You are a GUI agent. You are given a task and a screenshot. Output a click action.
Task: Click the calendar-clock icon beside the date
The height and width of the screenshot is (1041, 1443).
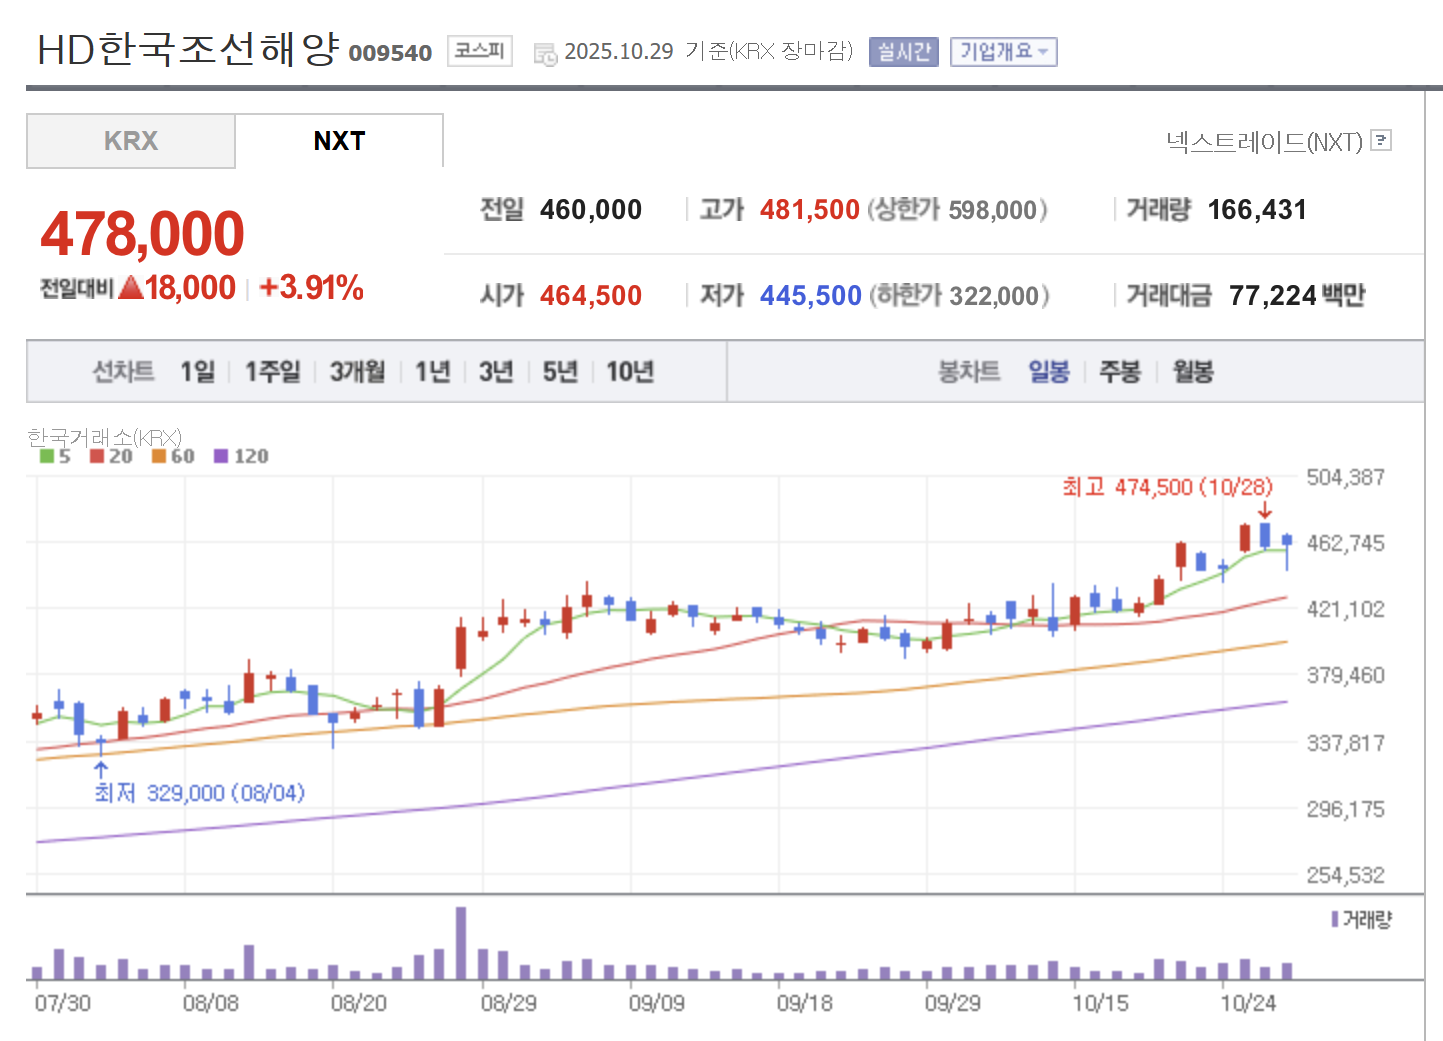click(x=545, y=54)
